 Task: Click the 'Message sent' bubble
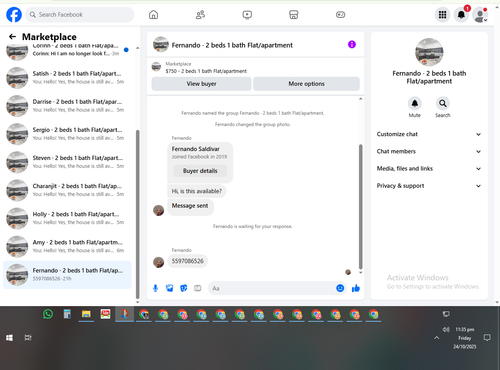pyautogui.click(x=190, y=206)
